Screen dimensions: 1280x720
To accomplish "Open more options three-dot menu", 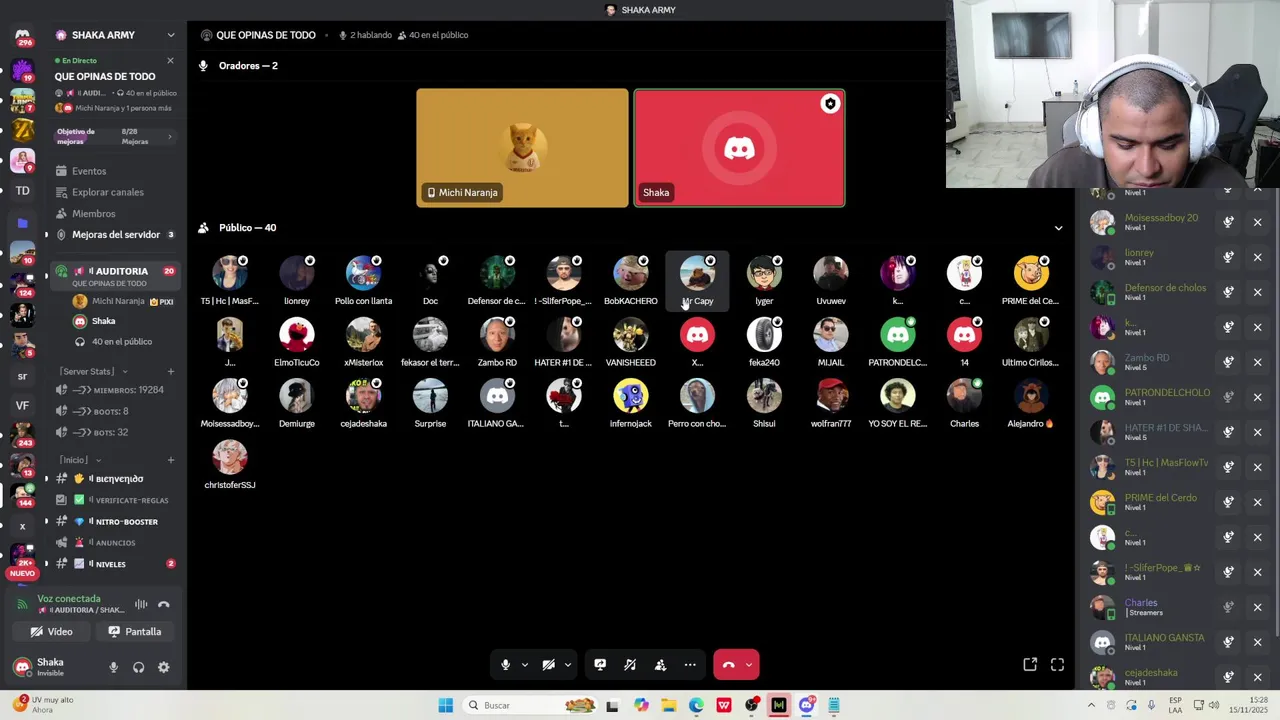I will [690, 665].
